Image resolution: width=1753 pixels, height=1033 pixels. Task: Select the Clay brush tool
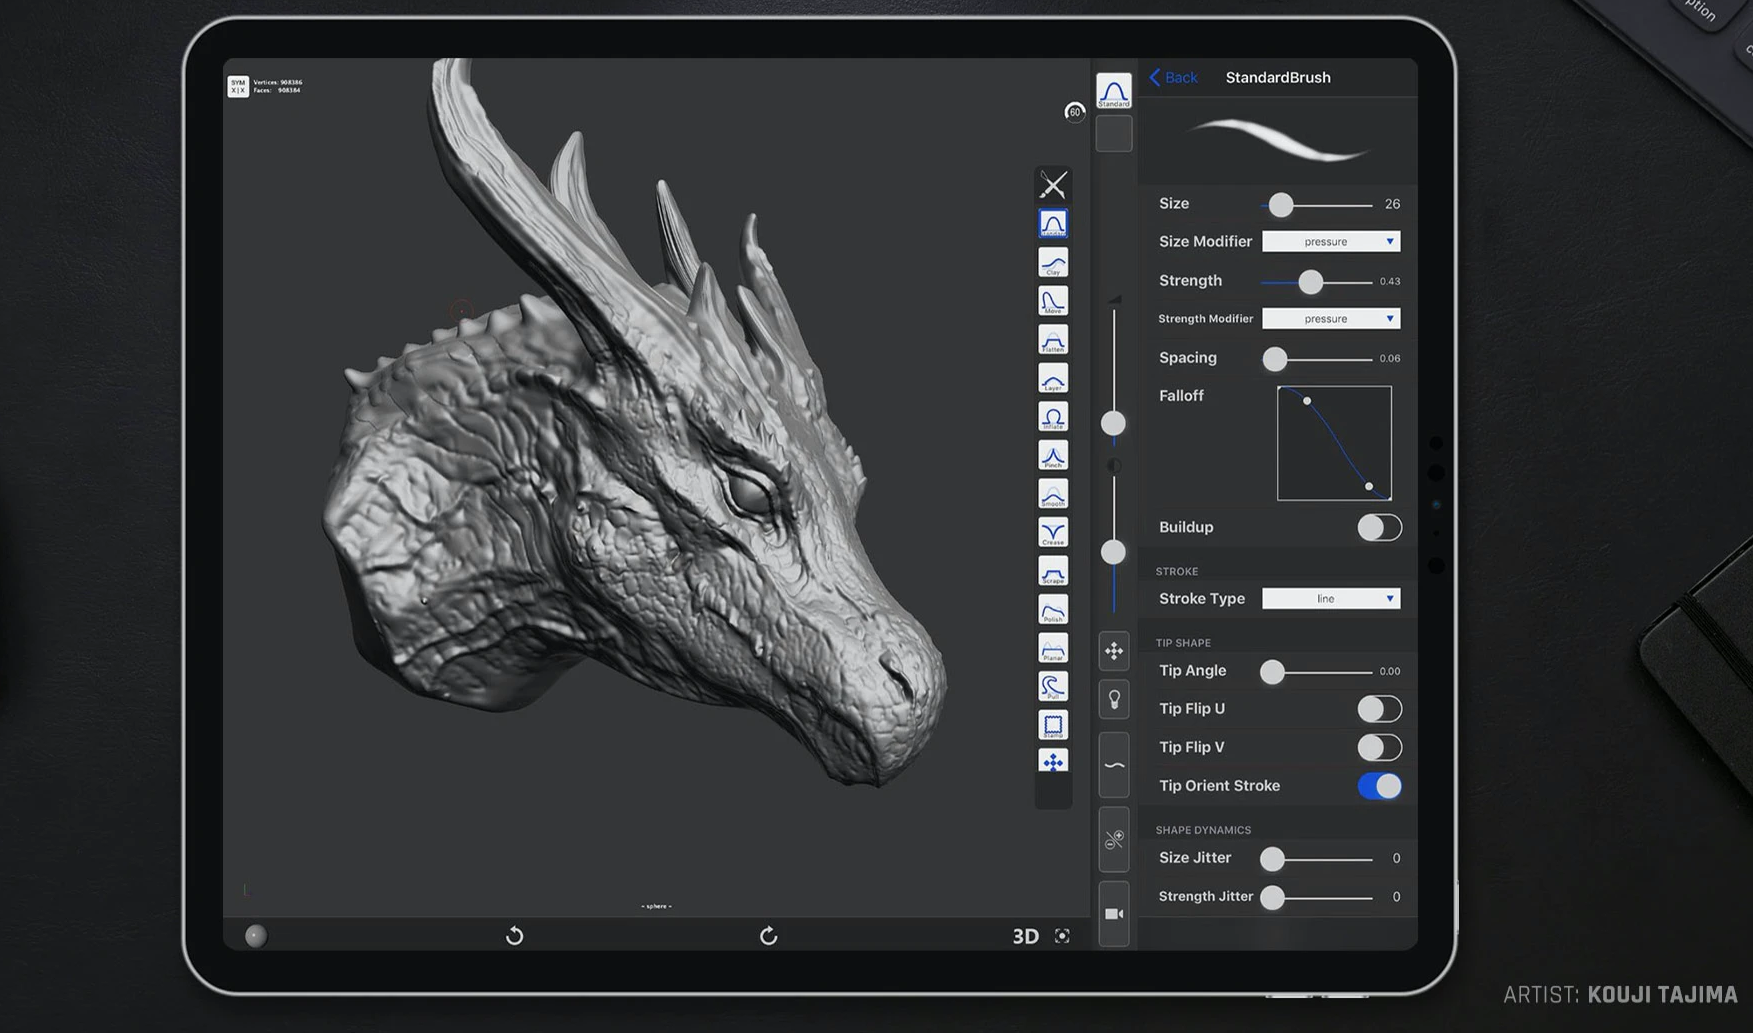coord(1052,262)
